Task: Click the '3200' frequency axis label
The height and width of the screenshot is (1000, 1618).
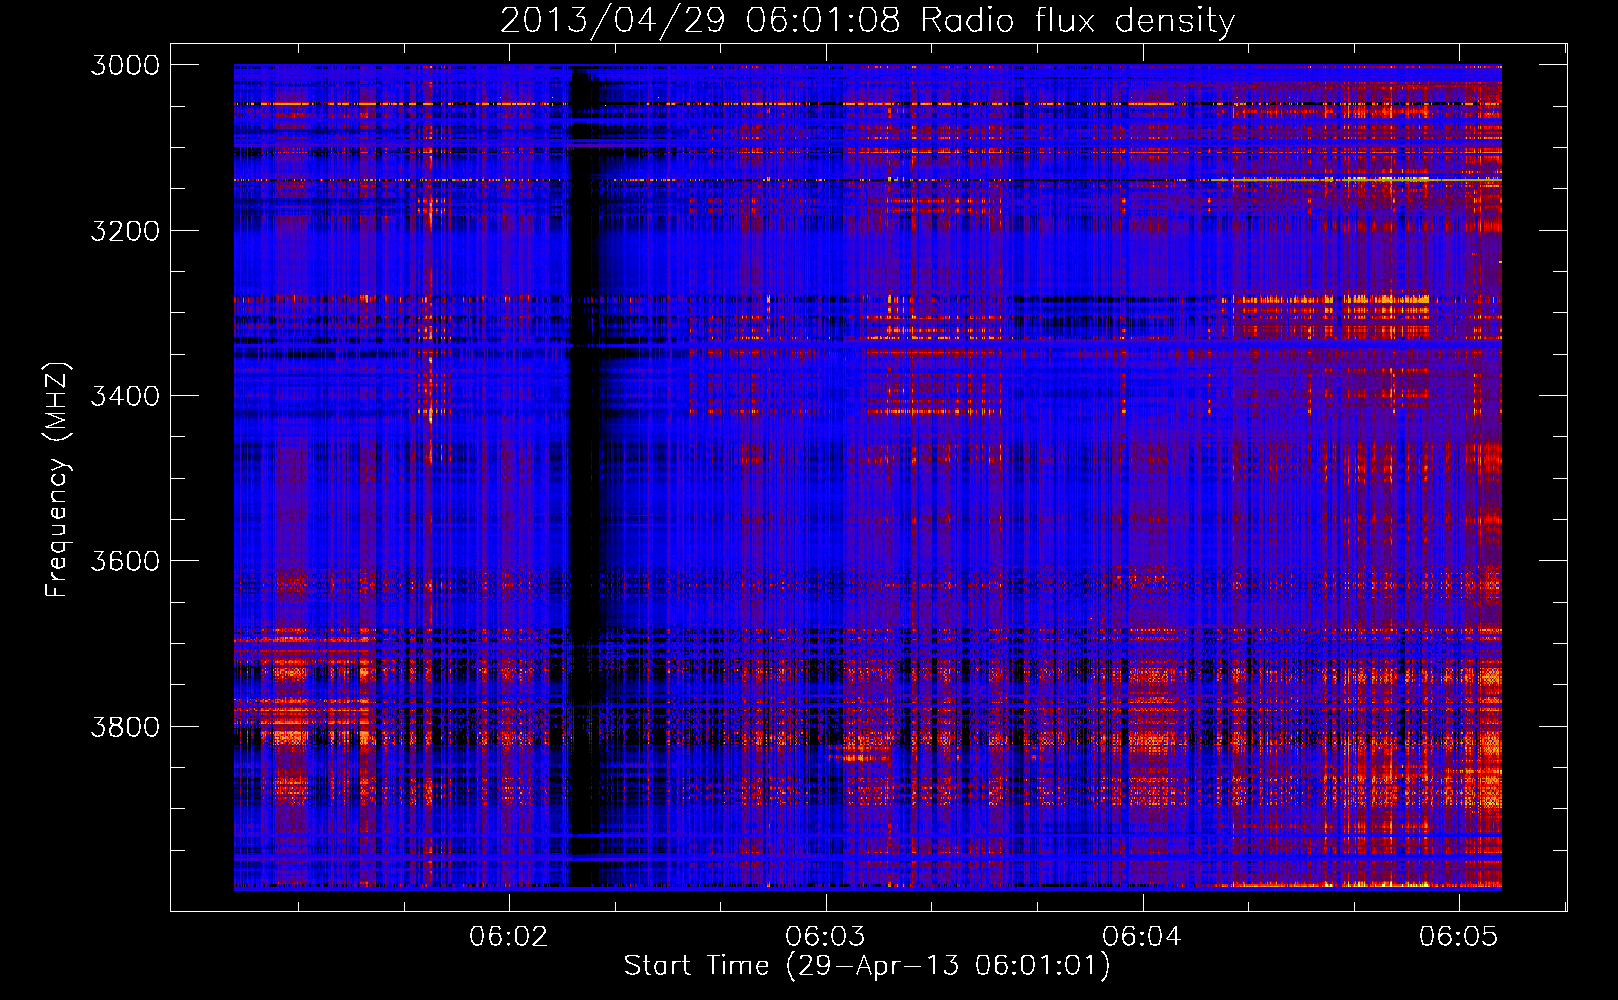Action: [125, 231]
